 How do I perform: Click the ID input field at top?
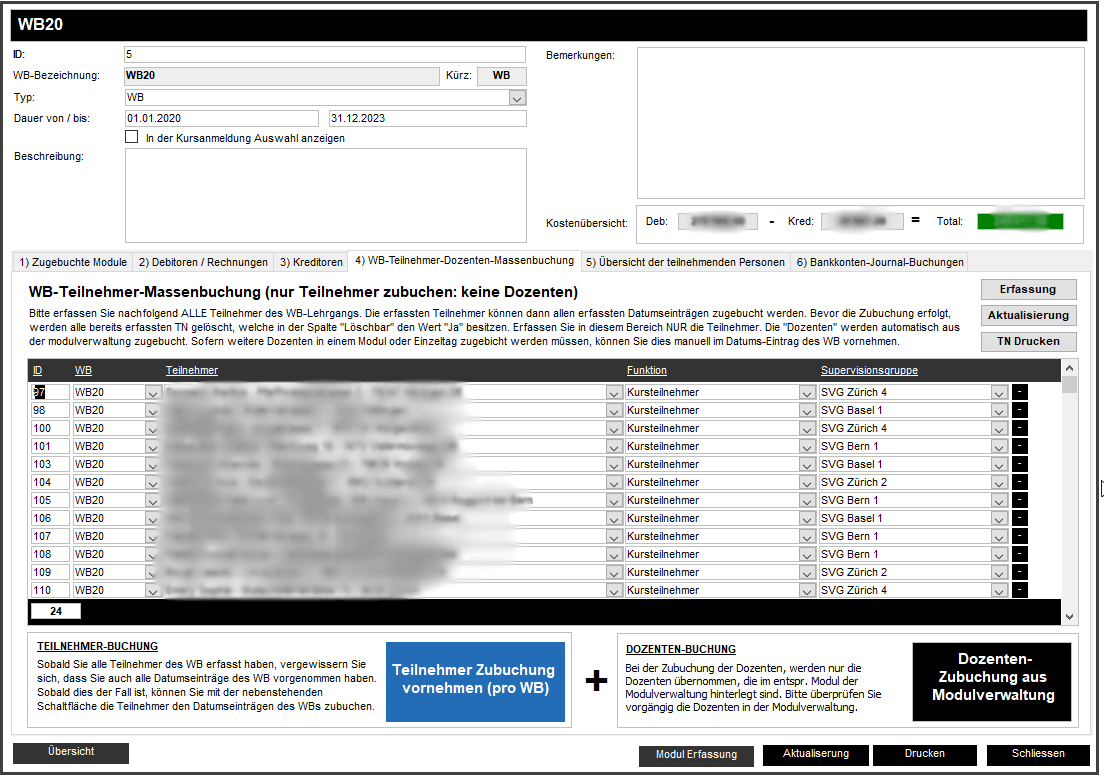coord(324,54)
